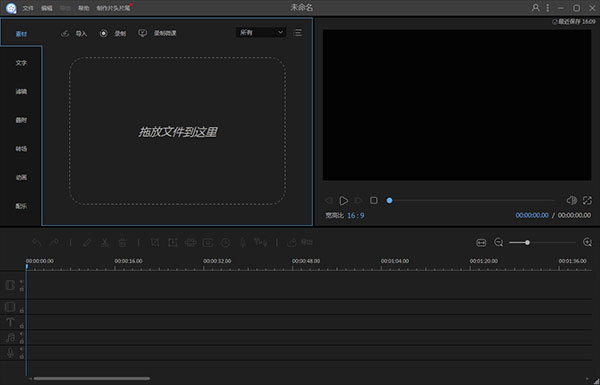Image resolution: width=600 pixels, height=385 pixels.
Task: Change the 16:9 aspect ratio setting
Action: [355, 215]
